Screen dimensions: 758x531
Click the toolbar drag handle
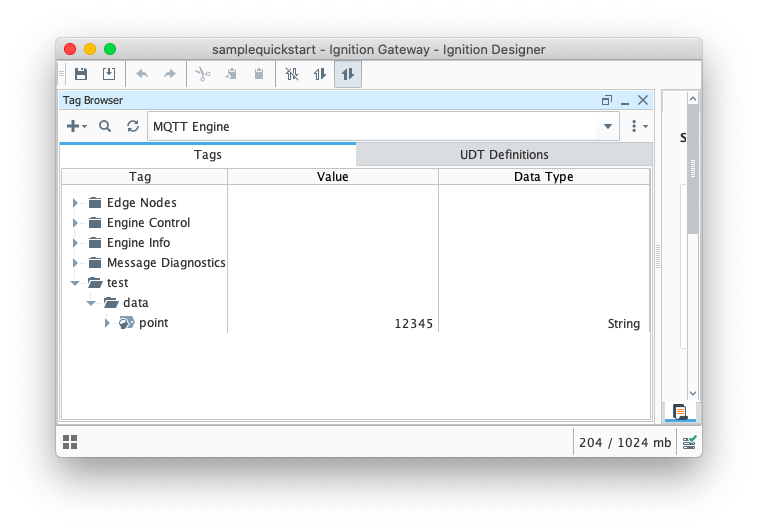click(x=61, y=74)
